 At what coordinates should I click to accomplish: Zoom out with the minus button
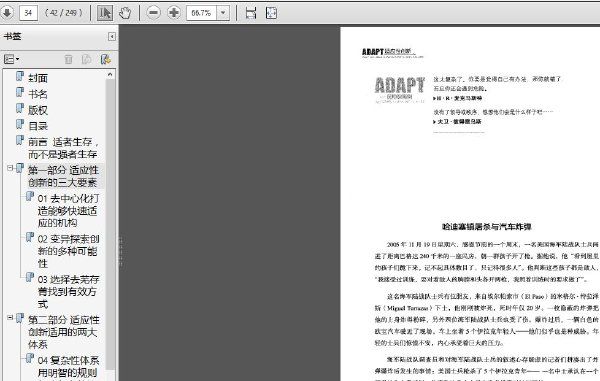tap(153, 13)
